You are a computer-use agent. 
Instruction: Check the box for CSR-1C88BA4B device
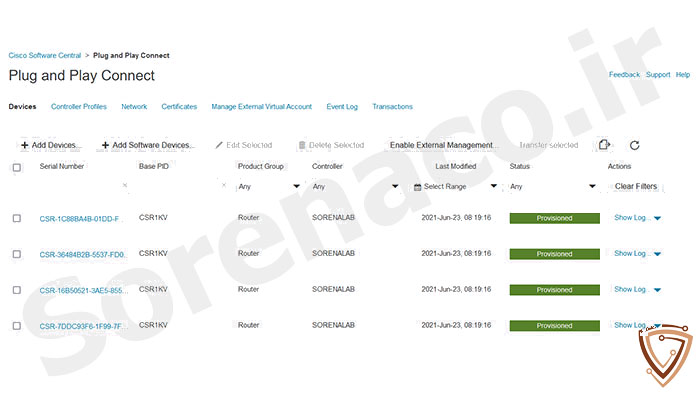(x=17, y=218)
